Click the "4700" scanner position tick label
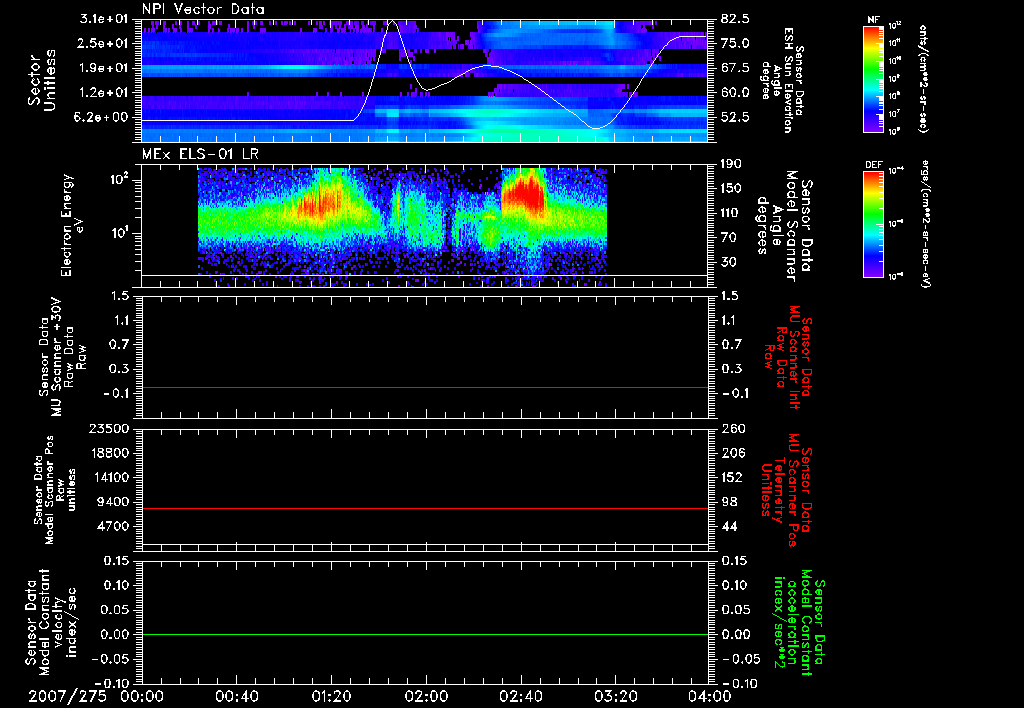 pyautogui.click(x=113, y=526)
